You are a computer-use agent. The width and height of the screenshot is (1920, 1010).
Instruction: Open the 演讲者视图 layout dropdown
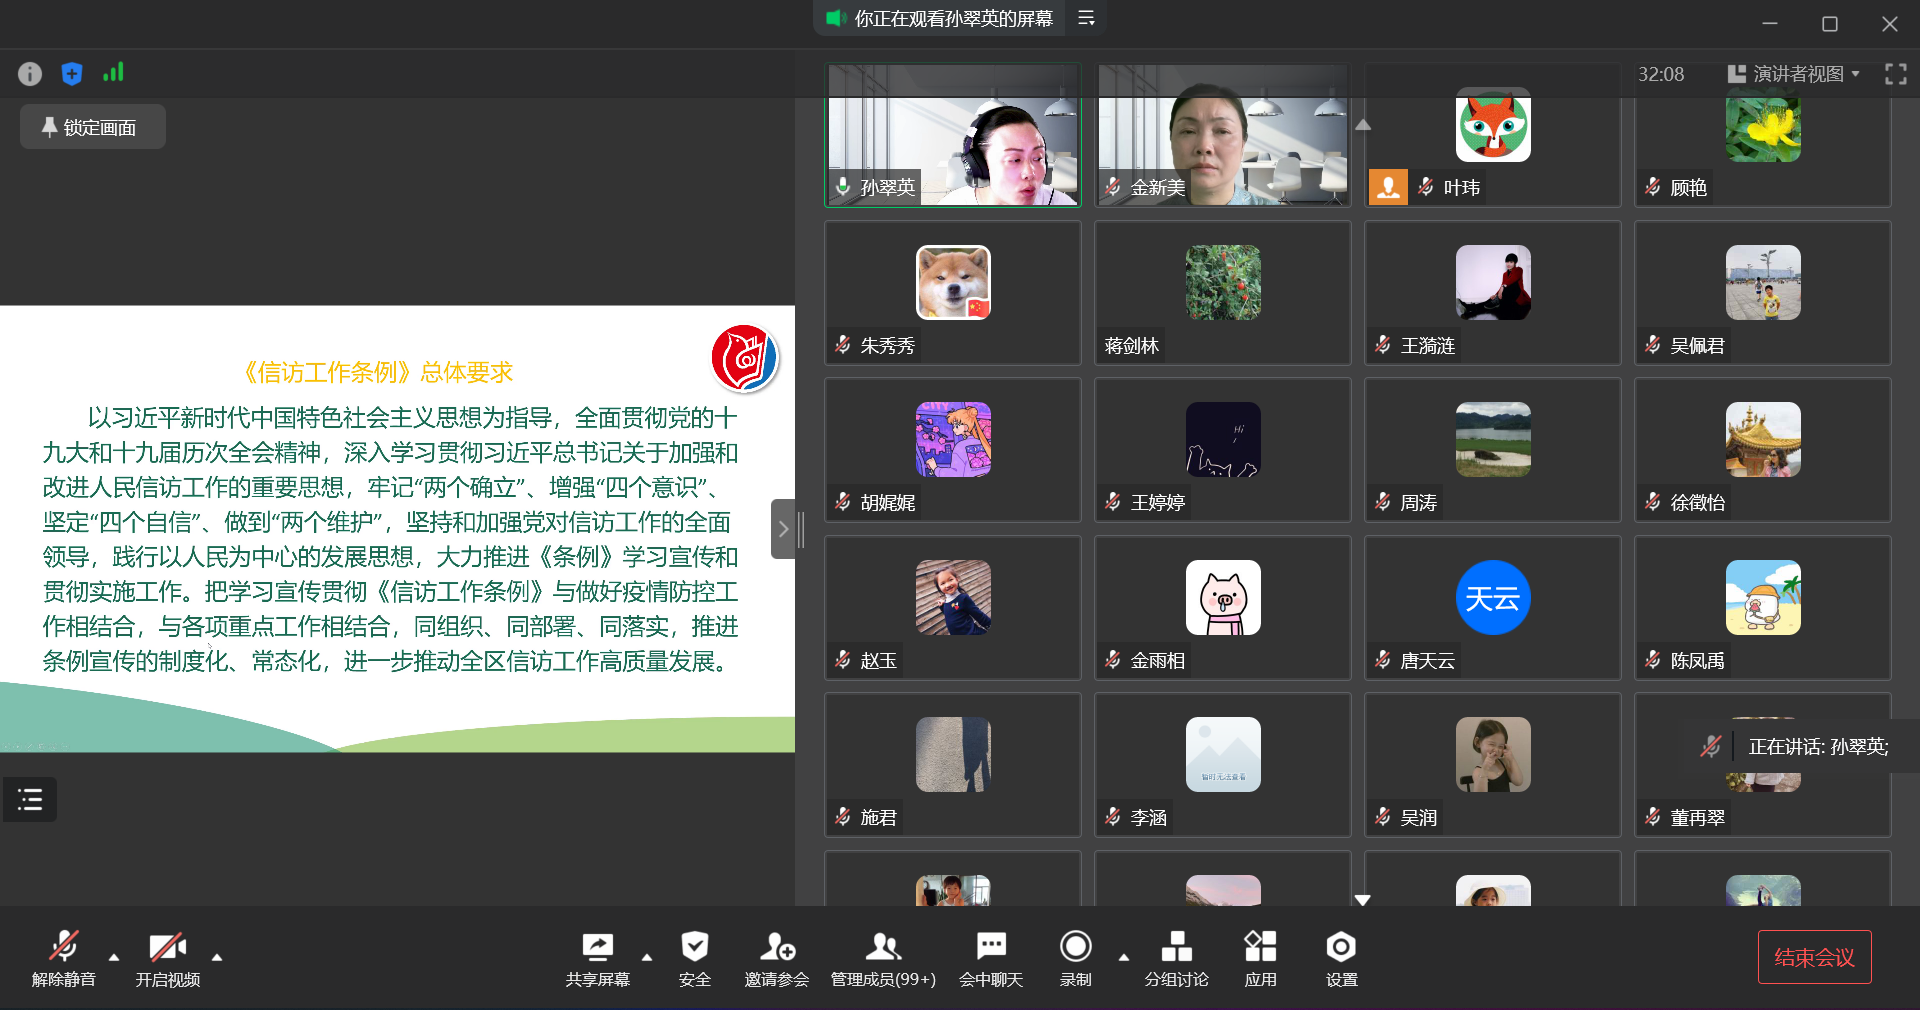point(1794,74)
